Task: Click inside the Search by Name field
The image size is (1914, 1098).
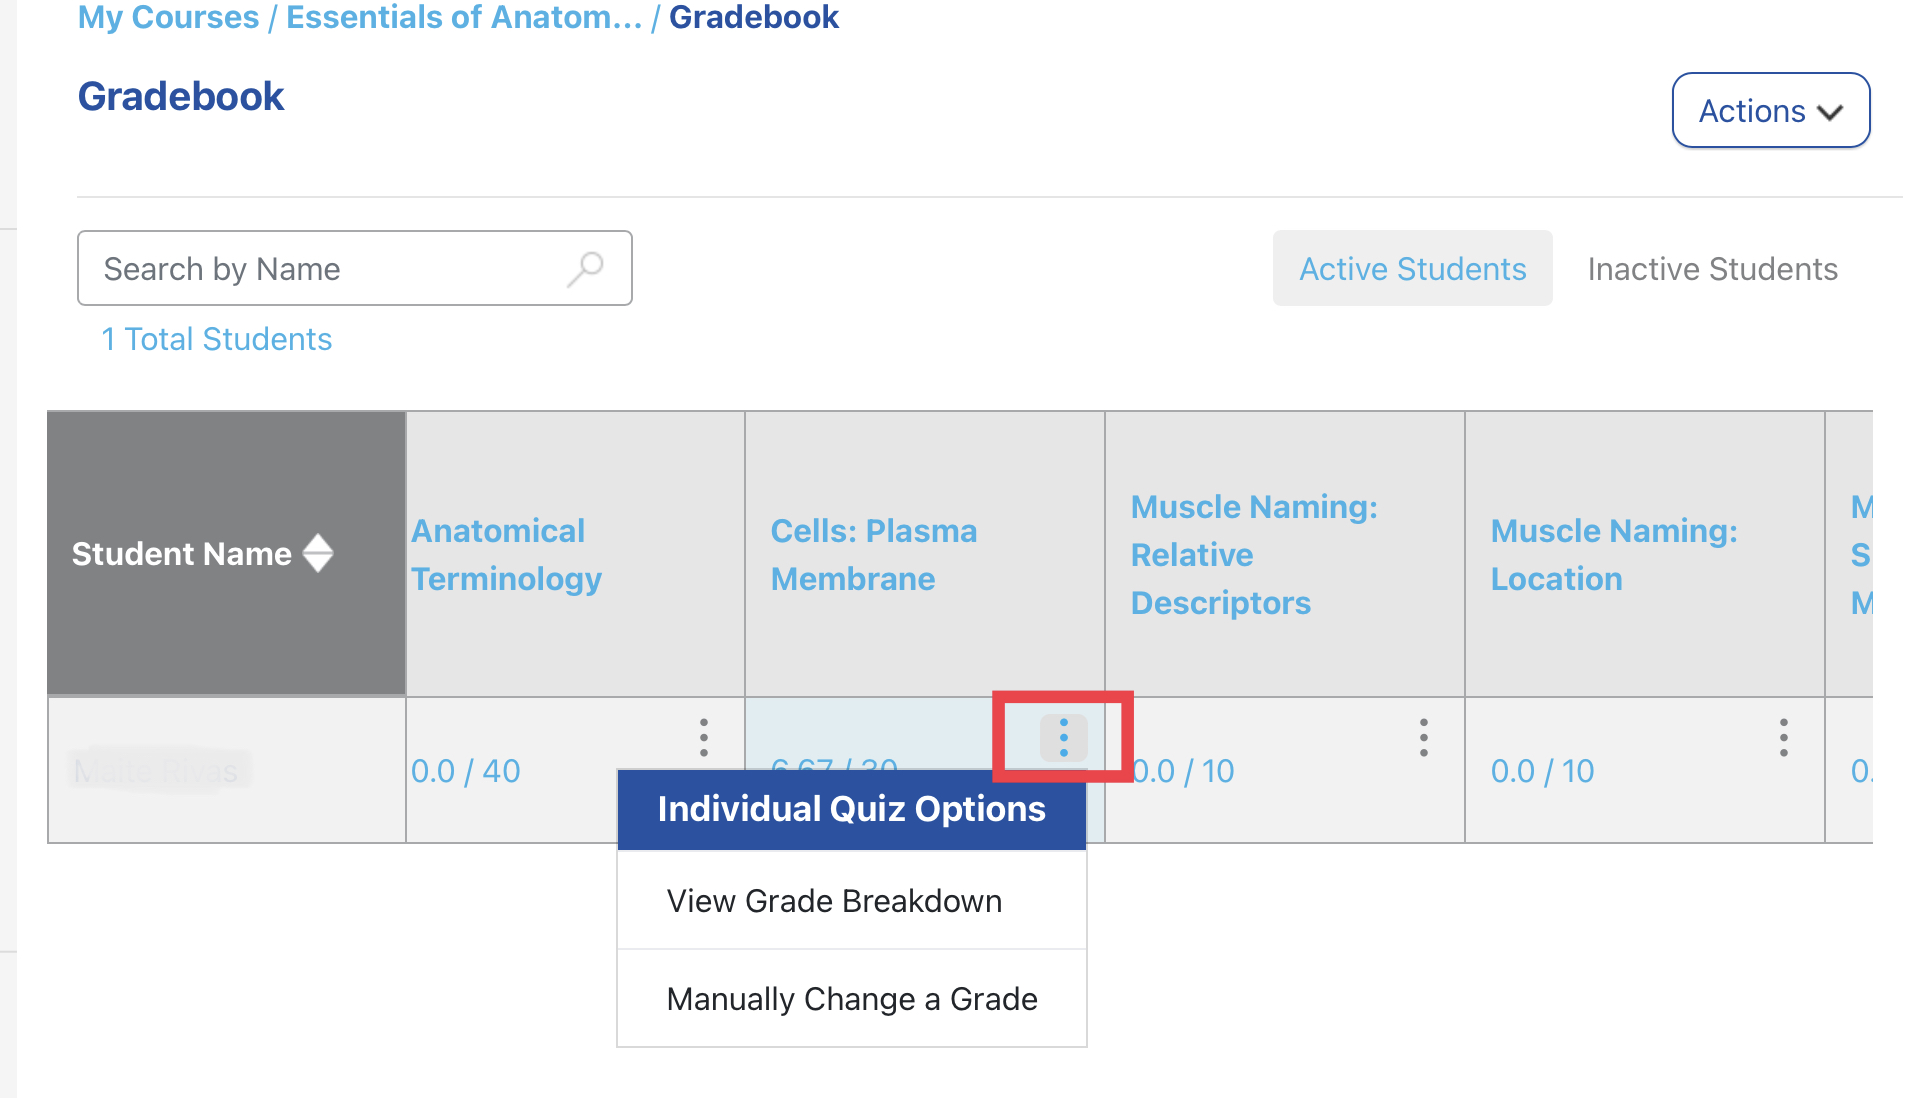Action: (x=300, y=268)
